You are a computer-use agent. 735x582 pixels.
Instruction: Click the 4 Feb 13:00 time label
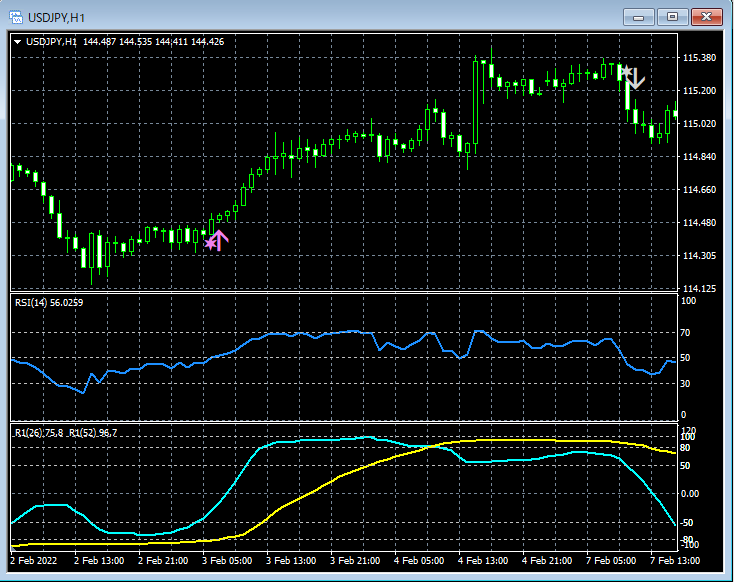click(x=482, y=560)
